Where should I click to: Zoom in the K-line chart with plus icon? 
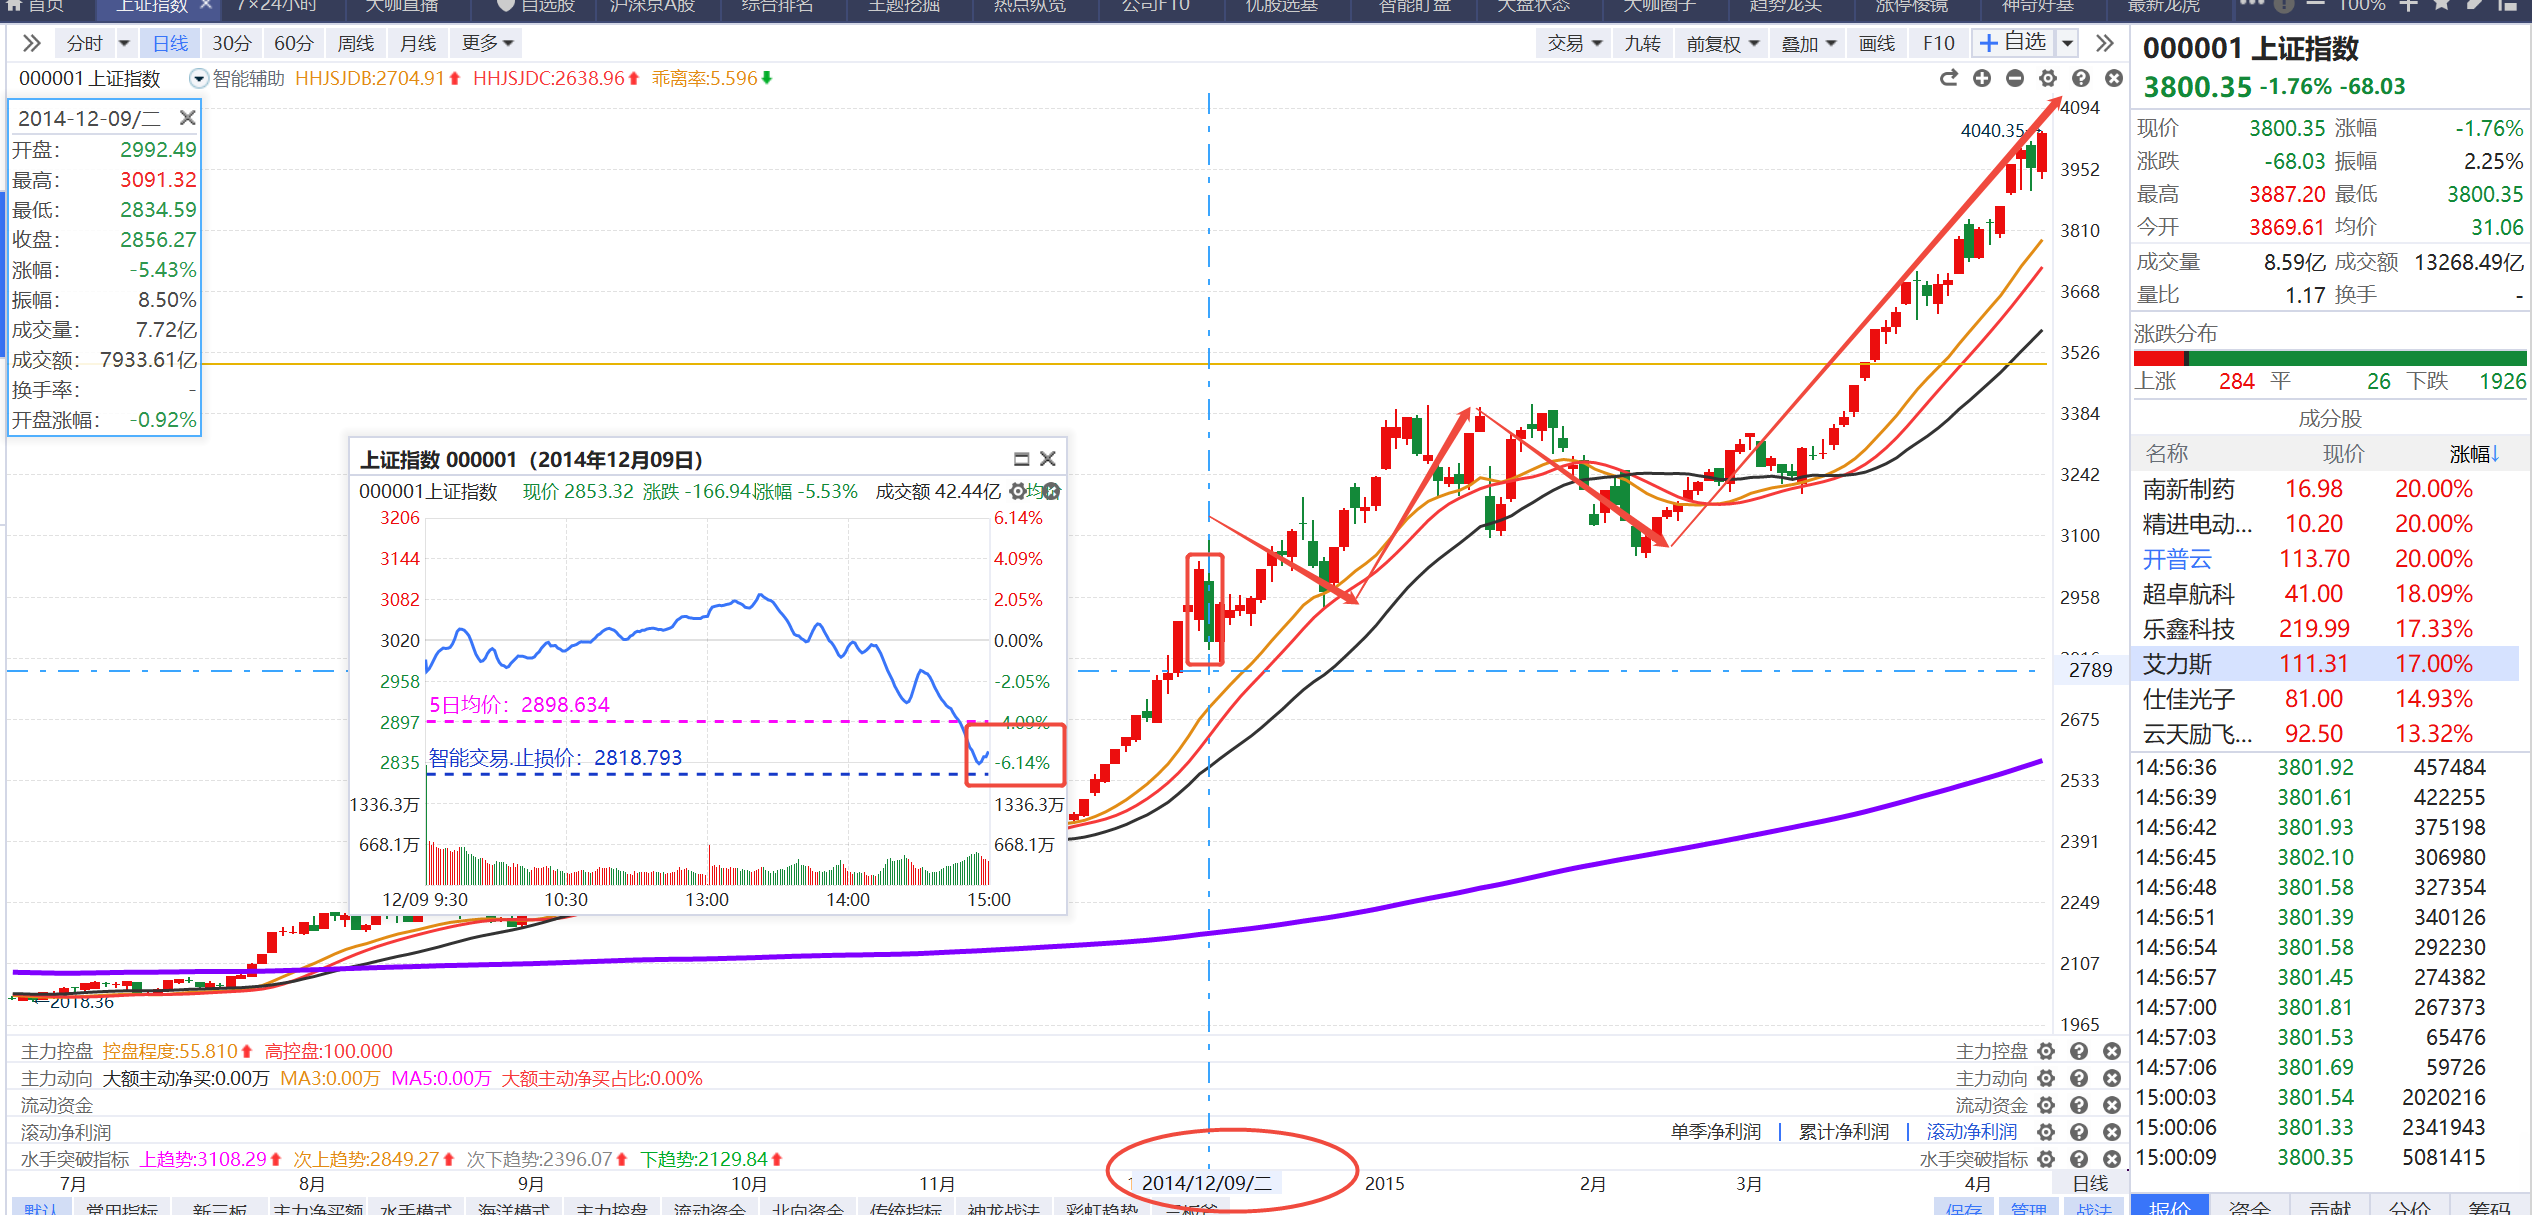coord(1981,78)
